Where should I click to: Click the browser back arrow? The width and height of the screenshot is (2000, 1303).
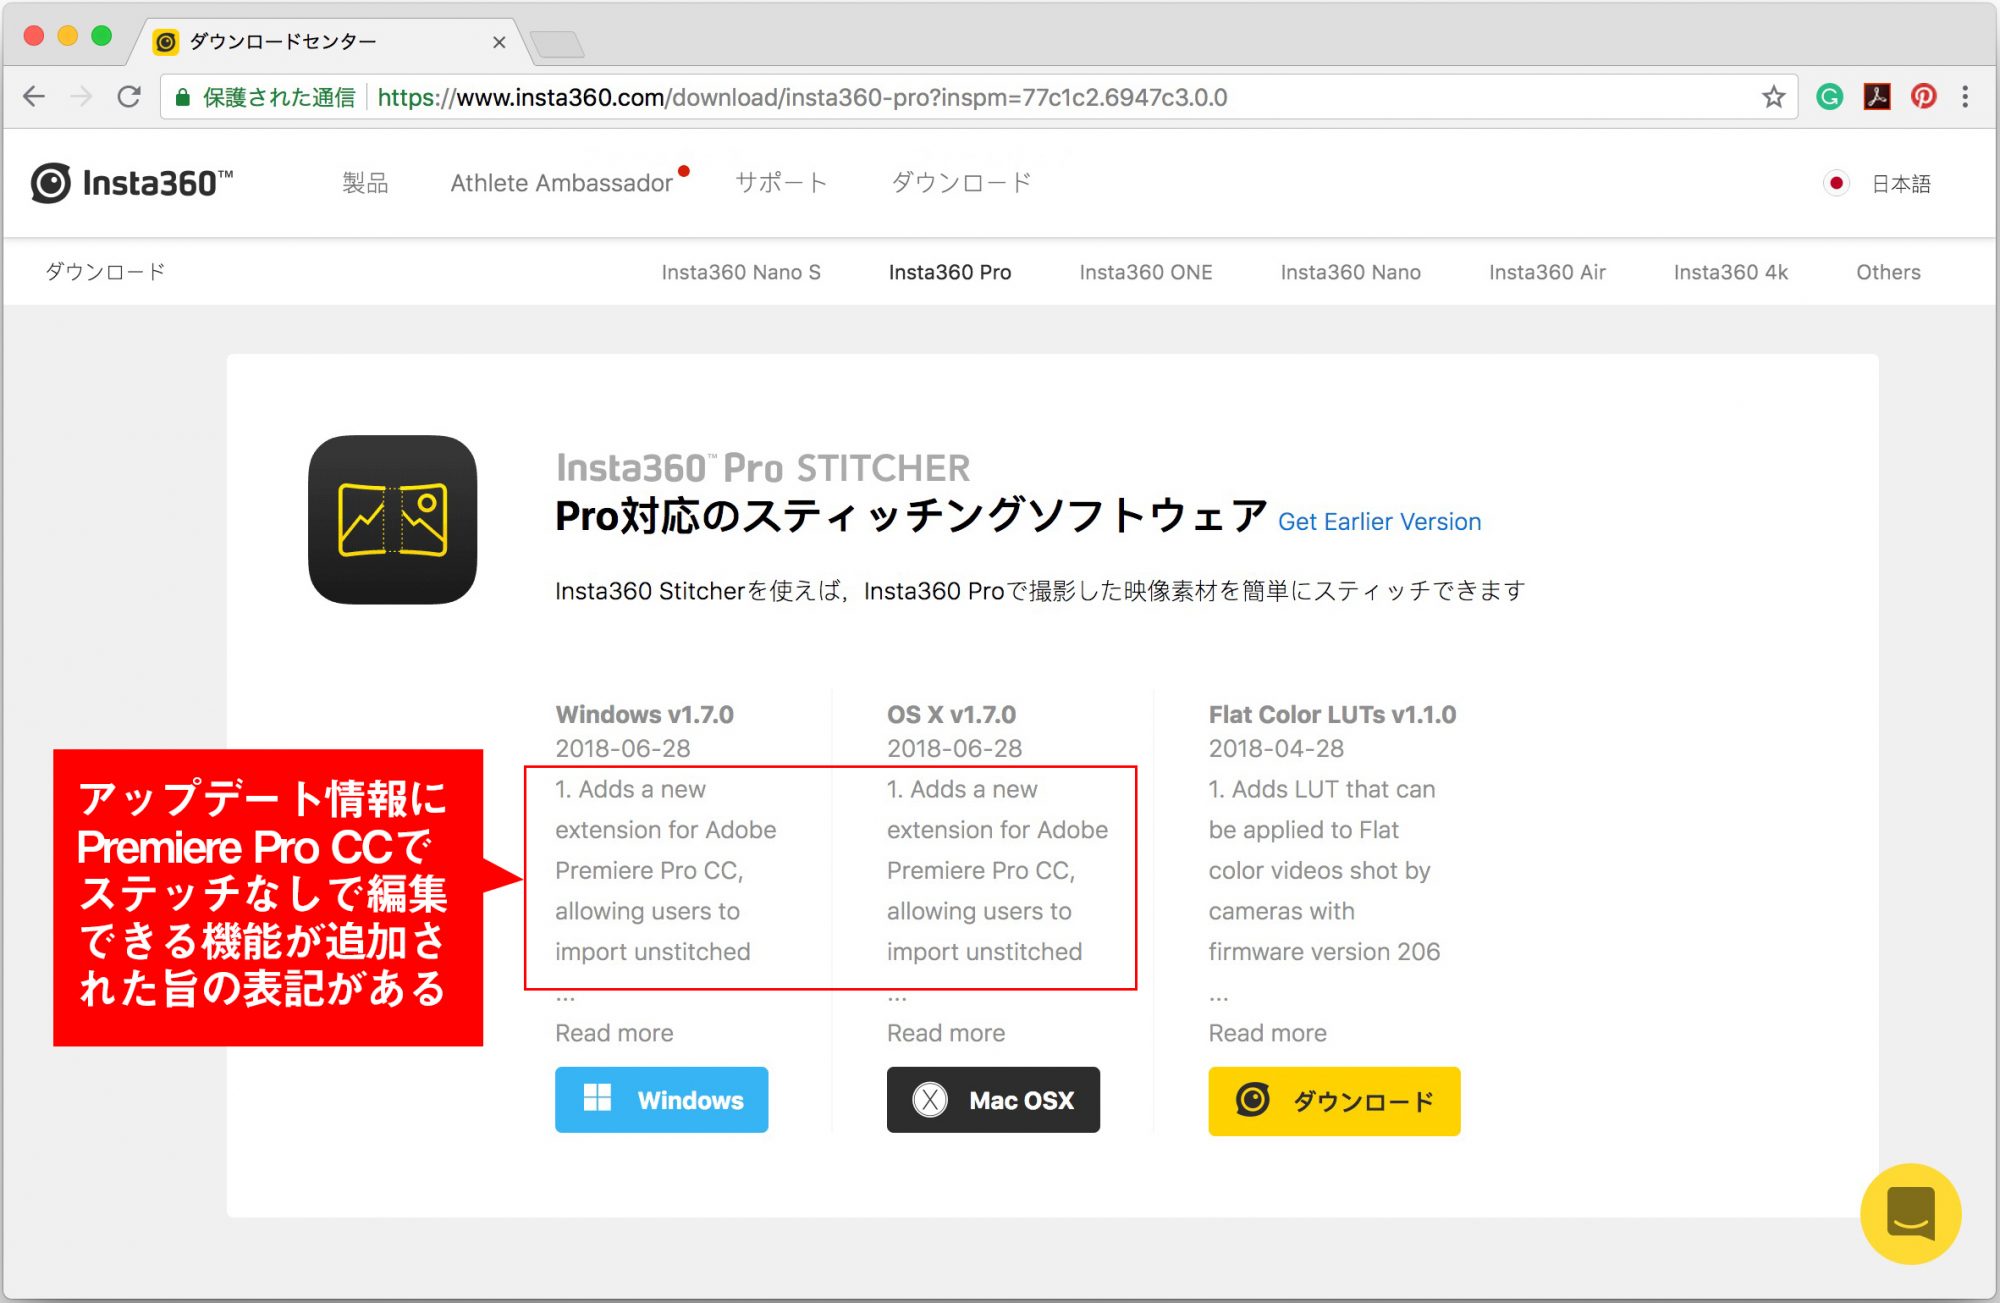35,97
